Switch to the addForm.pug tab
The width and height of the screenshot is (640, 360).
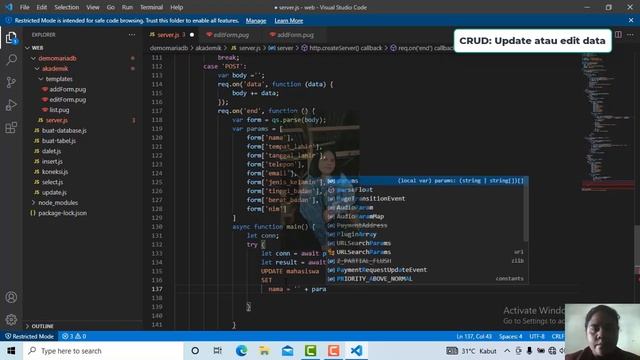coord(295,35)
